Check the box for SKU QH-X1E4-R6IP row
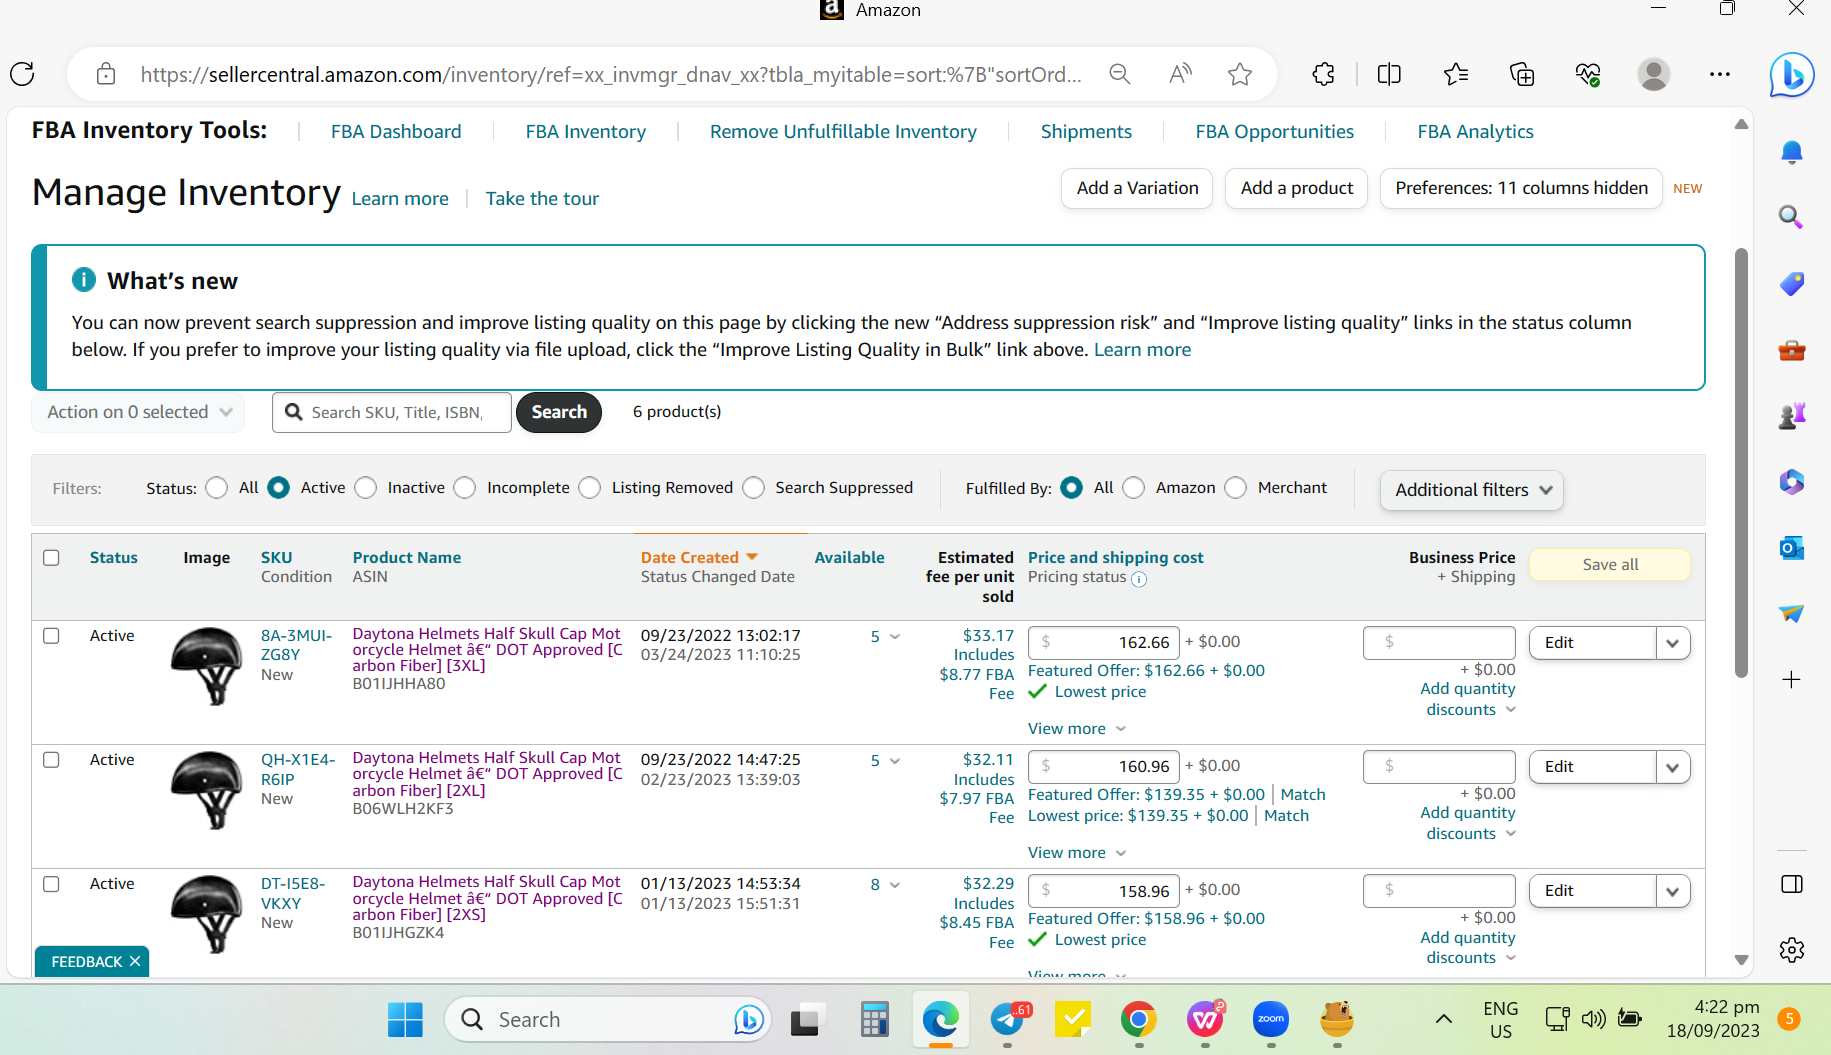Screen dimensions: 1831x1055 click(52, 760)
